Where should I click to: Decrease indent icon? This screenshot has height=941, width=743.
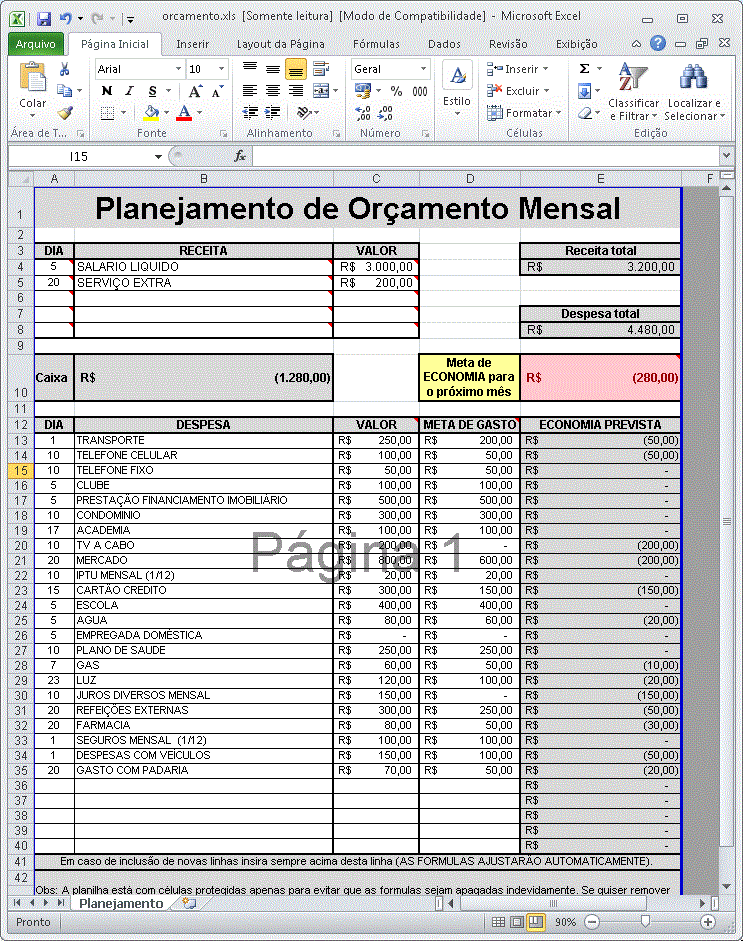pos(250,112)
